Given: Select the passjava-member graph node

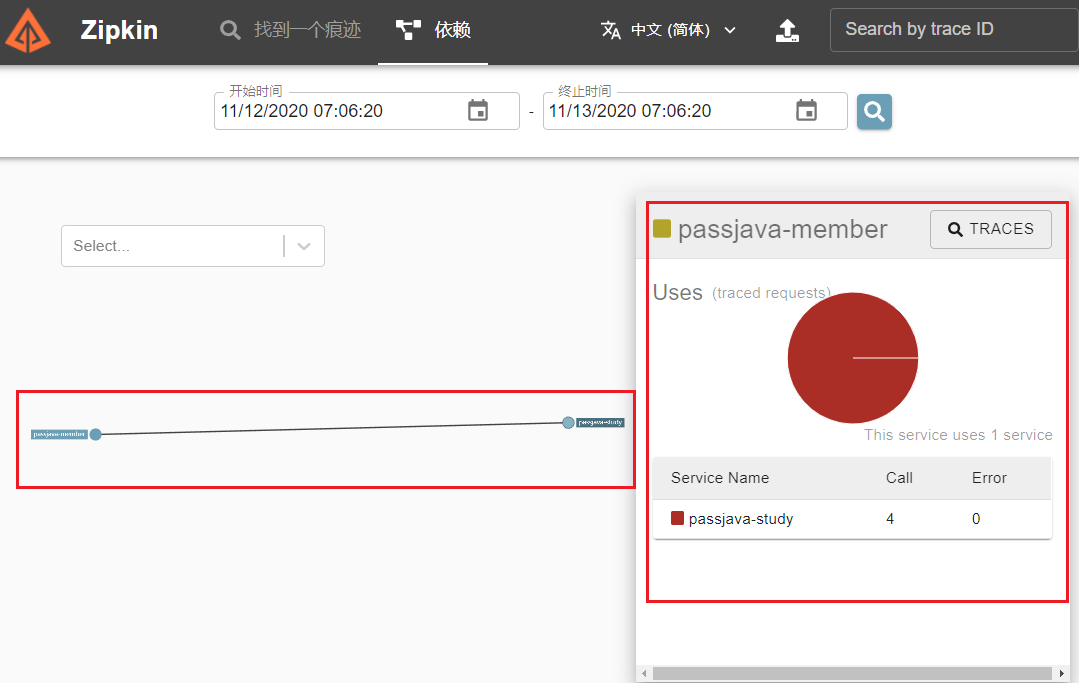Looking at the screenshot, I should tap(95, 434).
